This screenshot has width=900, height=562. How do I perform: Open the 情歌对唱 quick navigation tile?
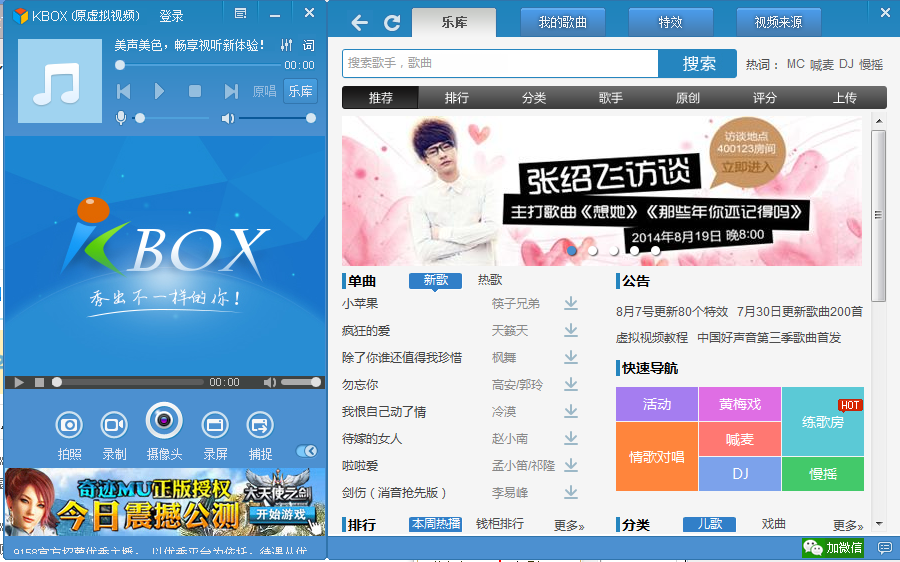pos(657,457)
